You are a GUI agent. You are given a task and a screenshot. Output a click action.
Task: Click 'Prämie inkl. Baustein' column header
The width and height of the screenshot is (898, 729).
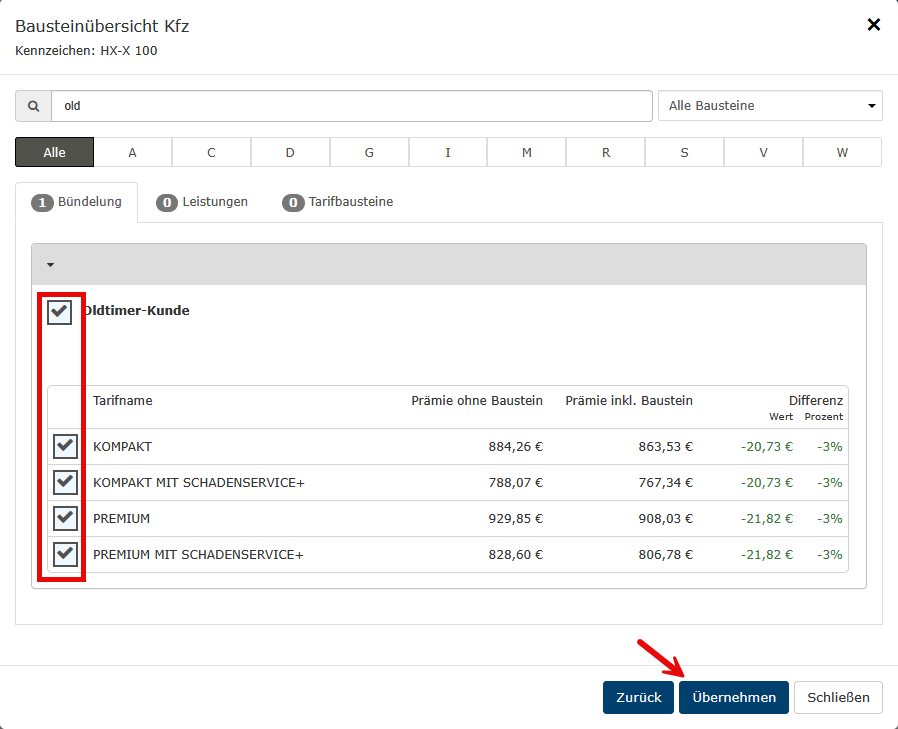coord(629,400)
